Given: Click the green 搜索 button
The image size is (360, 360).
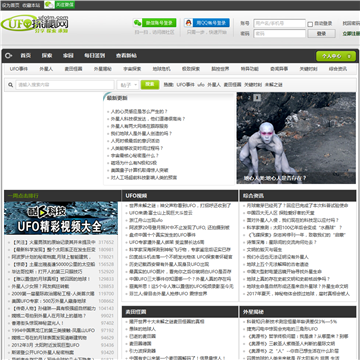Looking at the screenshot, I should tap(150, 84).
